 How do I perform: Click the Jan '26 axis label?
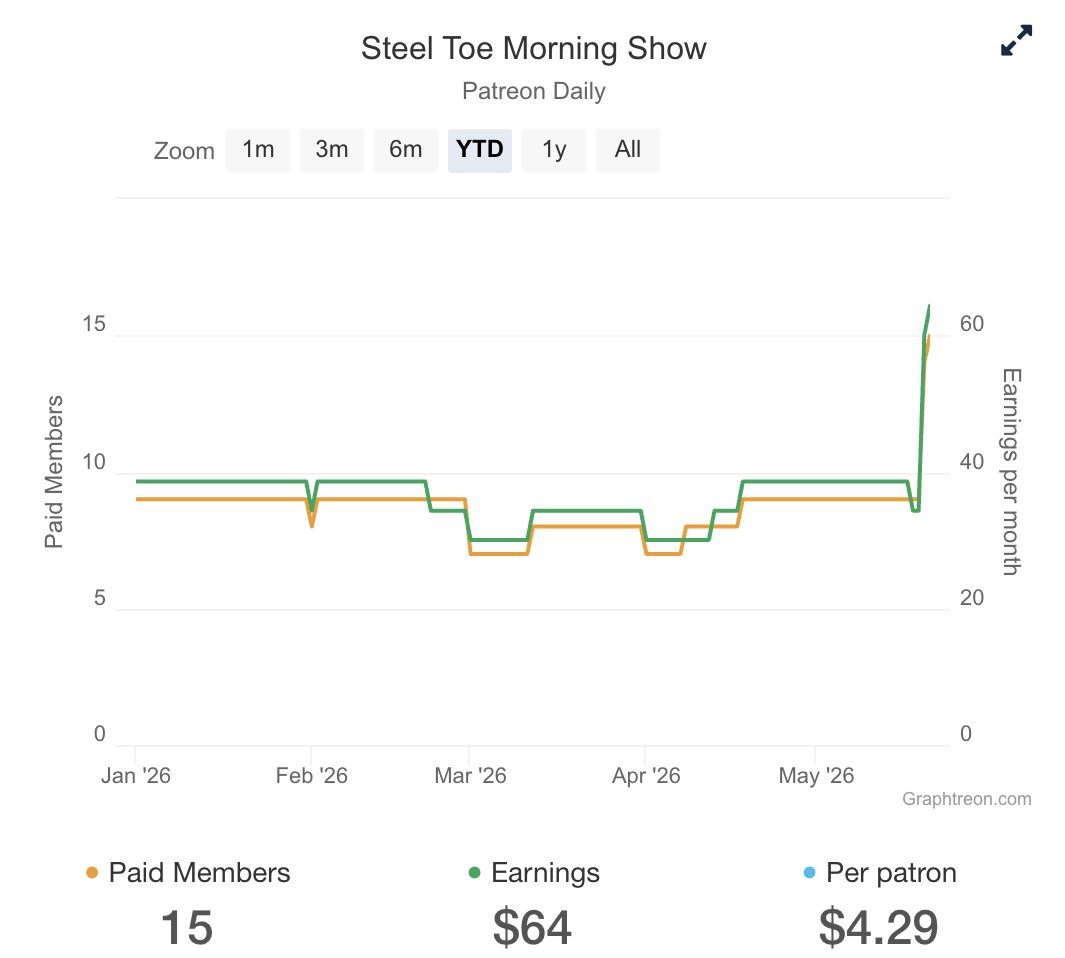click(136, 776)
